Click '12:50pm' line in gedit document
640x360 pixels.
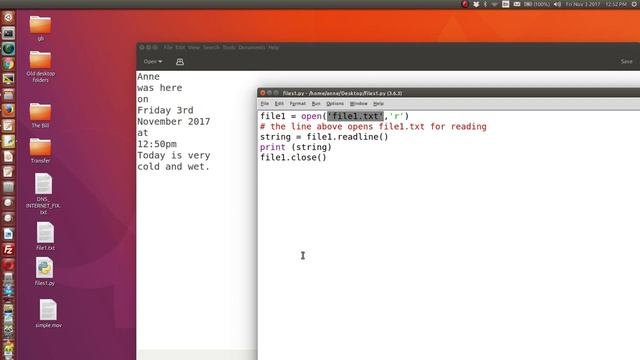[157, 144]
